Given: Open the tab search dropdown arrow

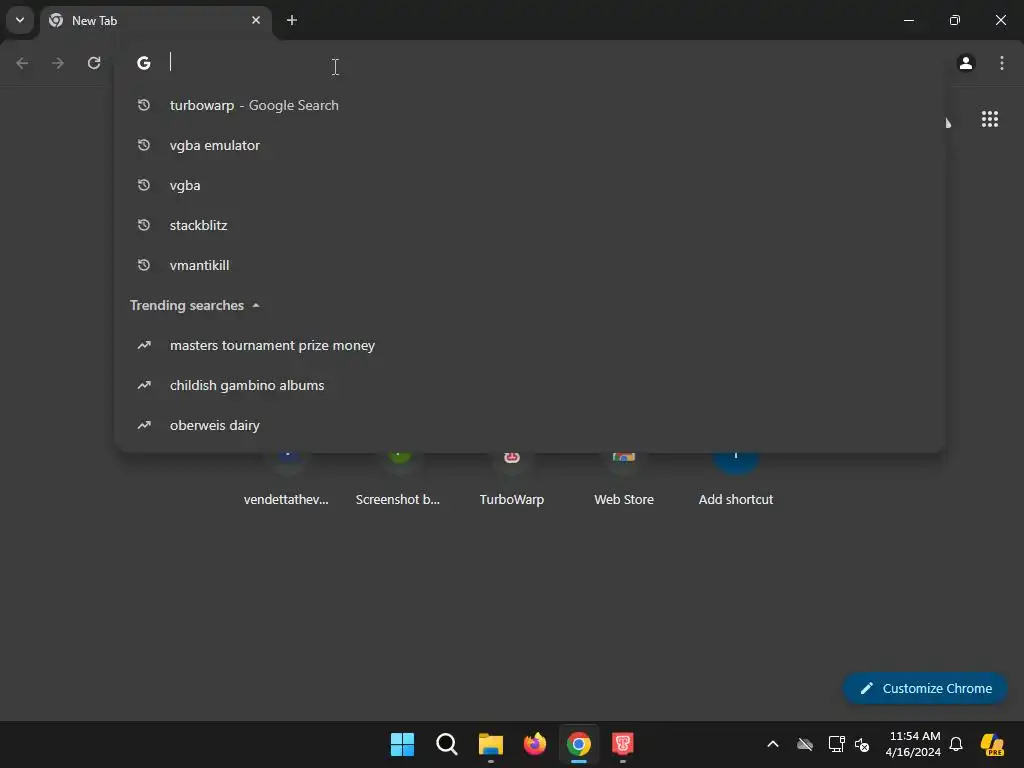Looking at the screenshot, I should tap(20, 20).
